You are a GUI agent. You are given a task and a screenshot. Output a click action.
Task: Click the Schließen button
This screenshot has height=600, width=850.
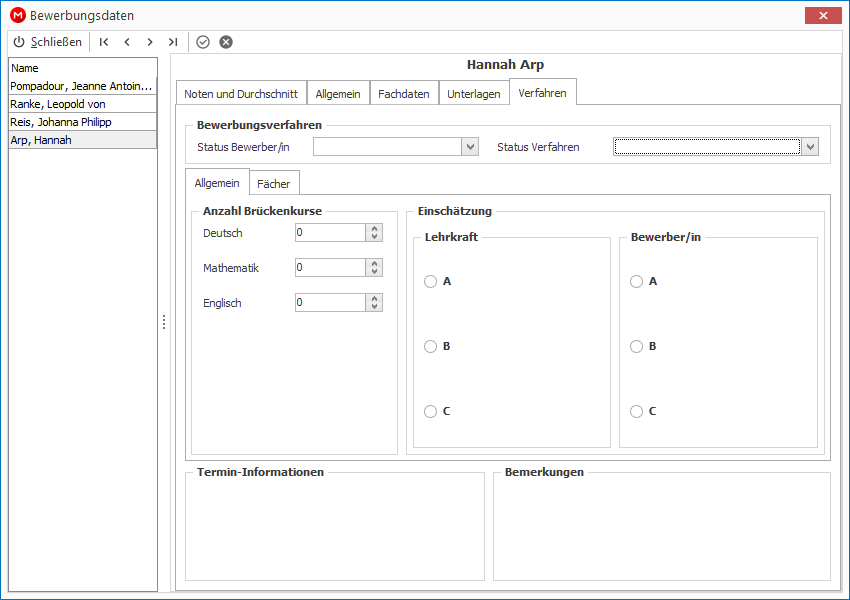(x=48, y=42)
